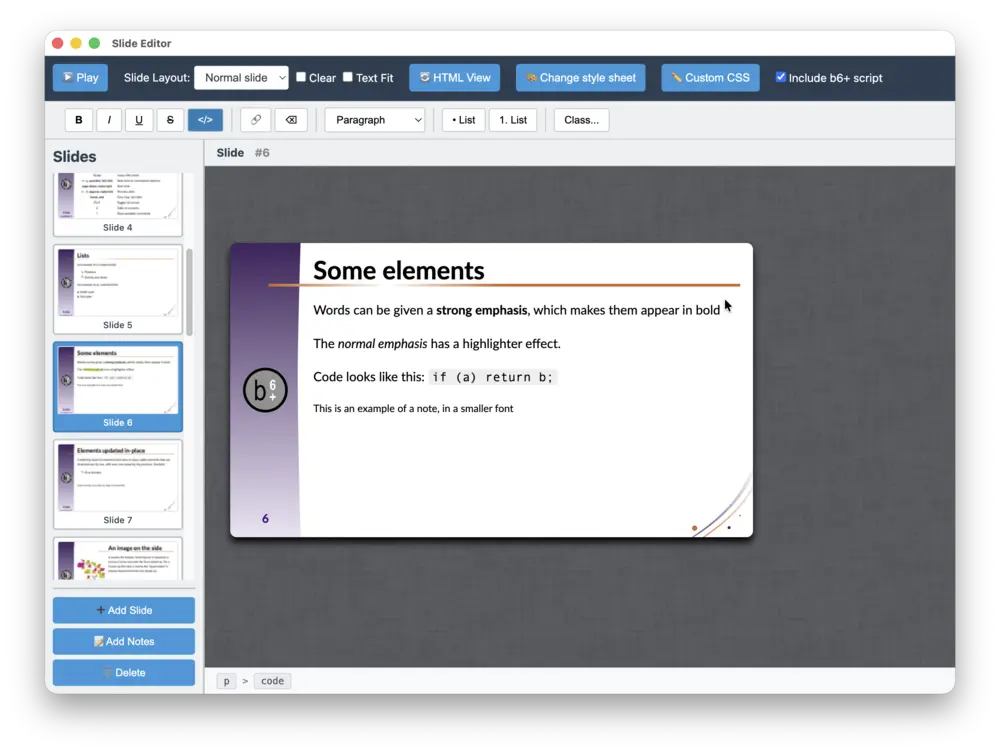Screen dimensions: 1000x753
Task: Toggle underline formatting
Action: click(138, 119)
